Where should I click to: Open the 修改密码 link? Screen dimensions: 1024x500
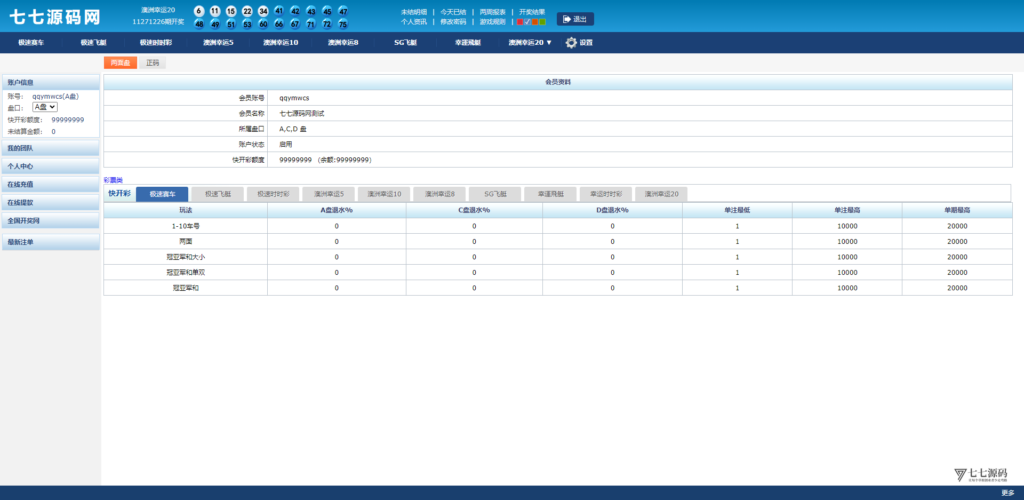click(x=453, y=21)
